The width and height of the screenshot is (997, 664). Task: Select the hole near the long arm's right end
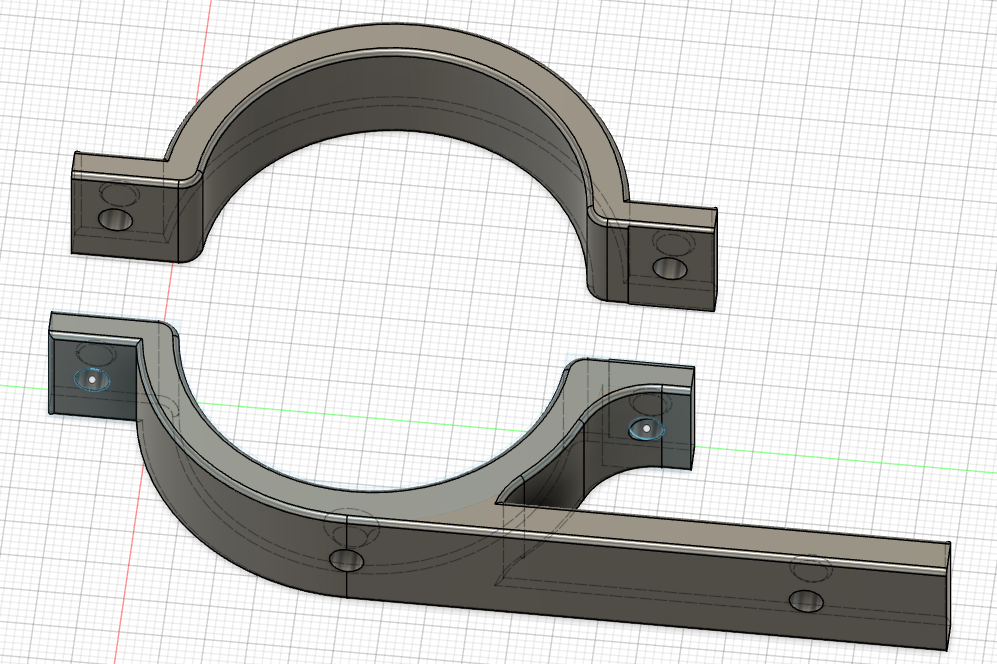click(x=806, y=600)
